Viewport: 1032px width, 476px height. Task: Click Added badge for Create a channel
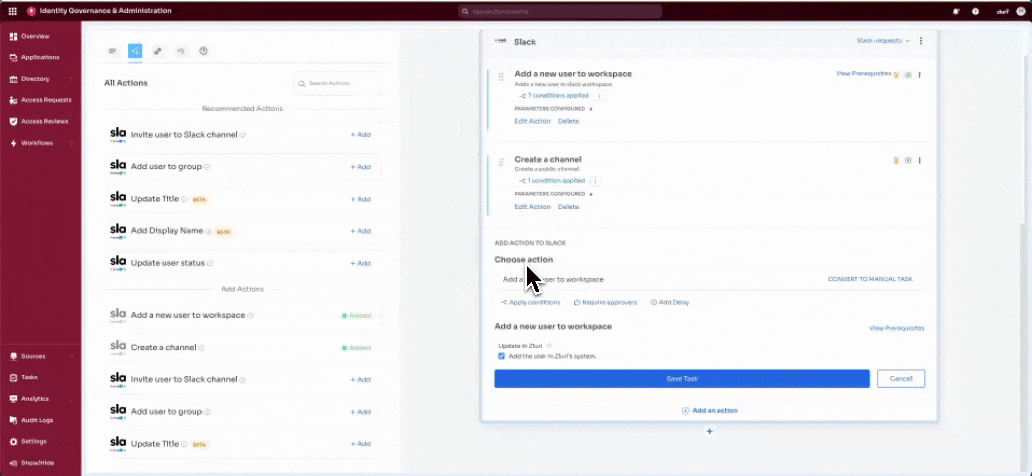(x=356, y=348)
